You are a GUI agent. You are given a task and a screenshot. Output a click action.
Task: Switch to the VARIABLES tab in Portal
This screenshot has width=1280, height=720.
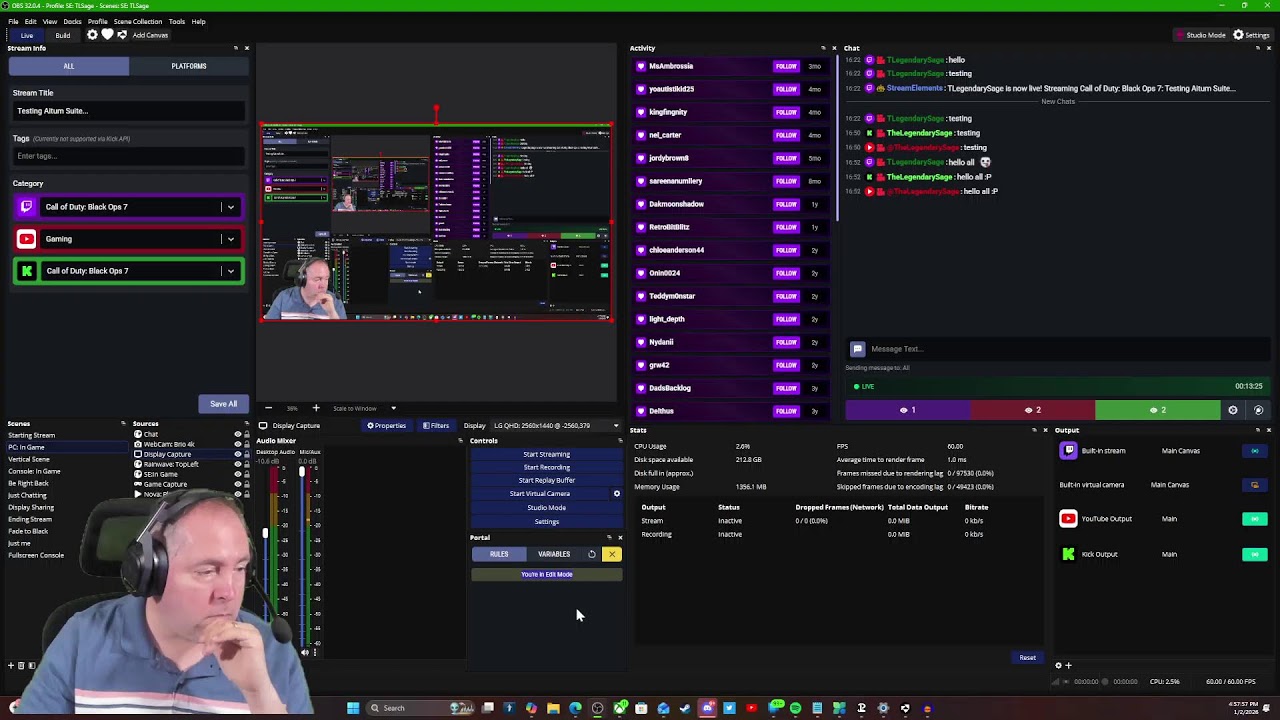click(554, 554)
